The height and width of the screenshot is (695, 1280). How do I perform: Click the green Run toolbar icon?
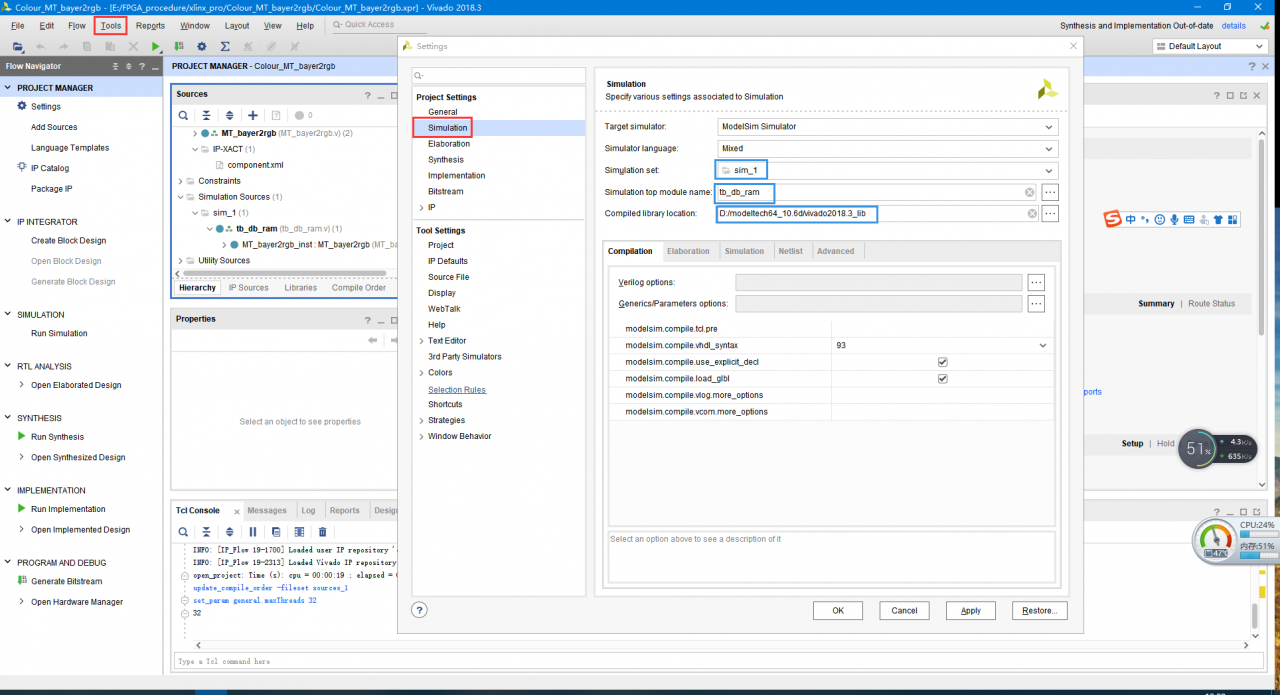click(156, 46)
